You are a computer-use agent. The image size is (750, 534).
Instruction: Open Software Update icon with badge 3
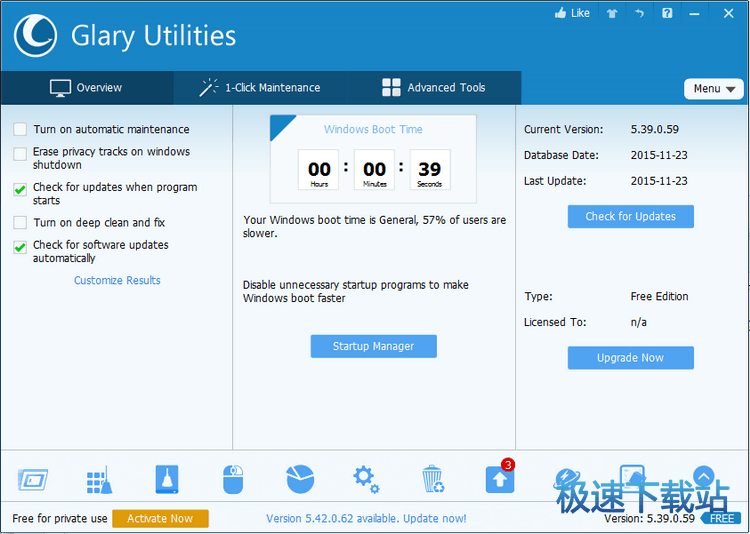[x=500, y=478]
